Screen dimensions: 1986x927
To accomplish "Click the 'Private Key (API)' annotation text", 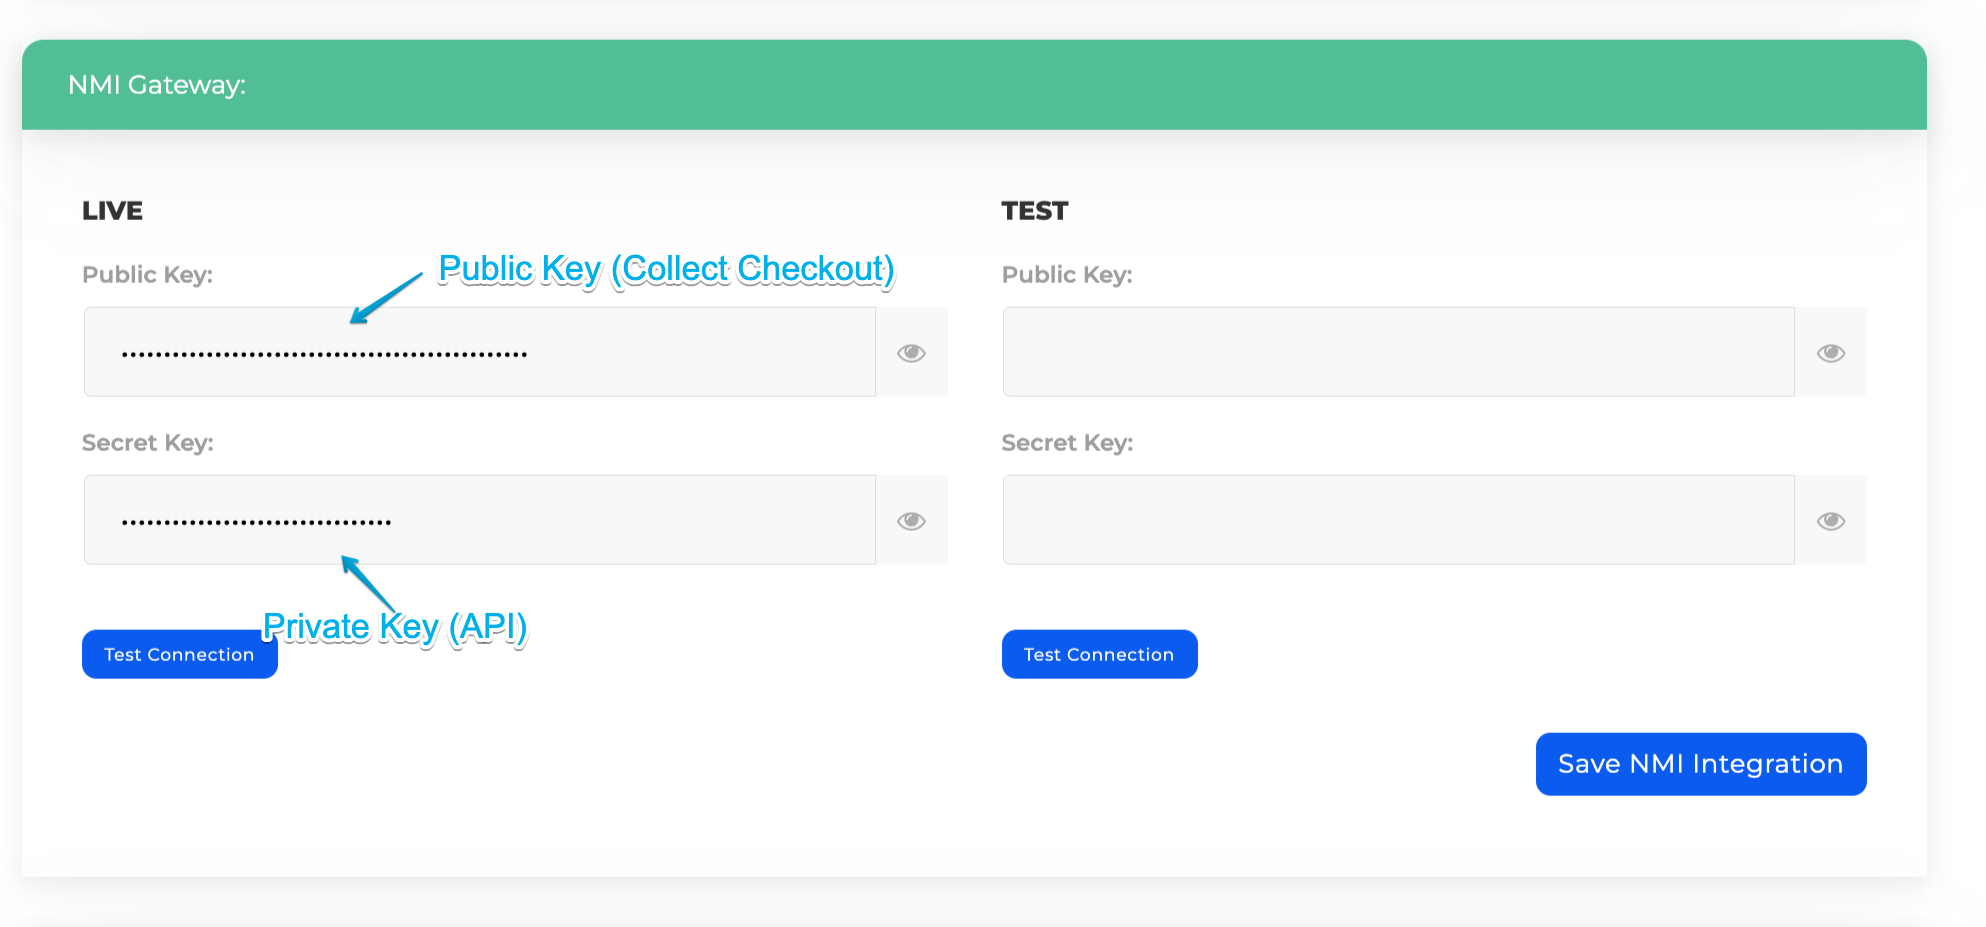I will pos(395,627).
